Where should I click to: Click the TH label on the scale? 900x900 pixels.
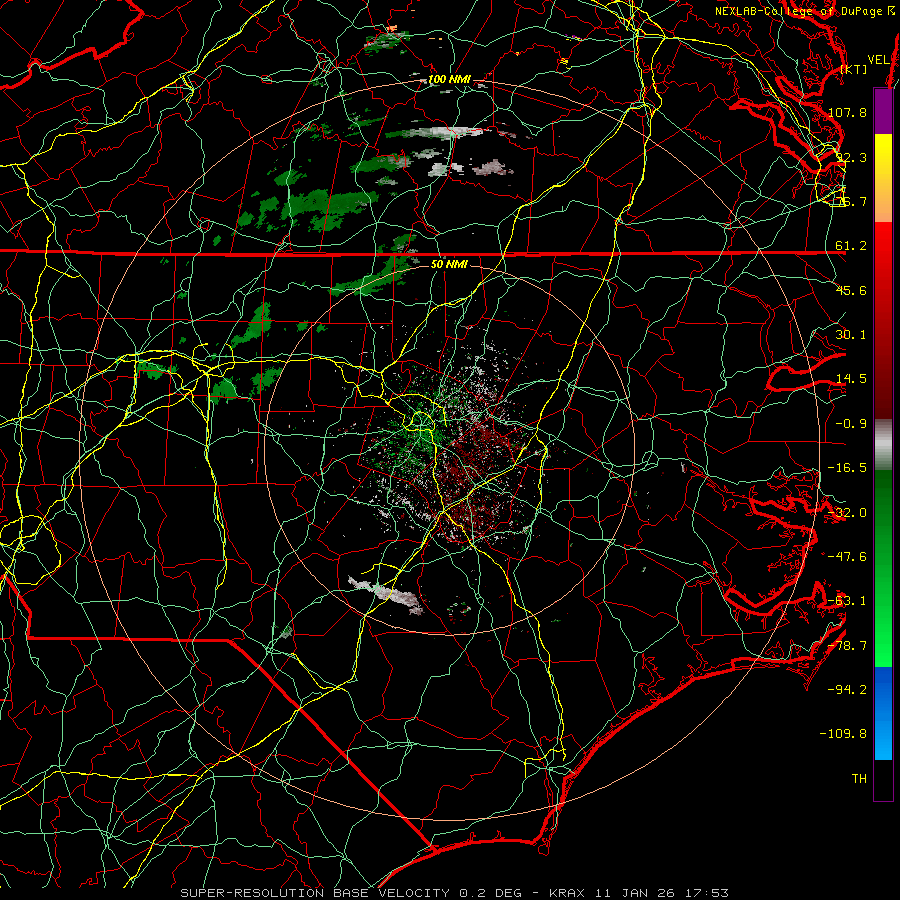[x=859, y=779]
